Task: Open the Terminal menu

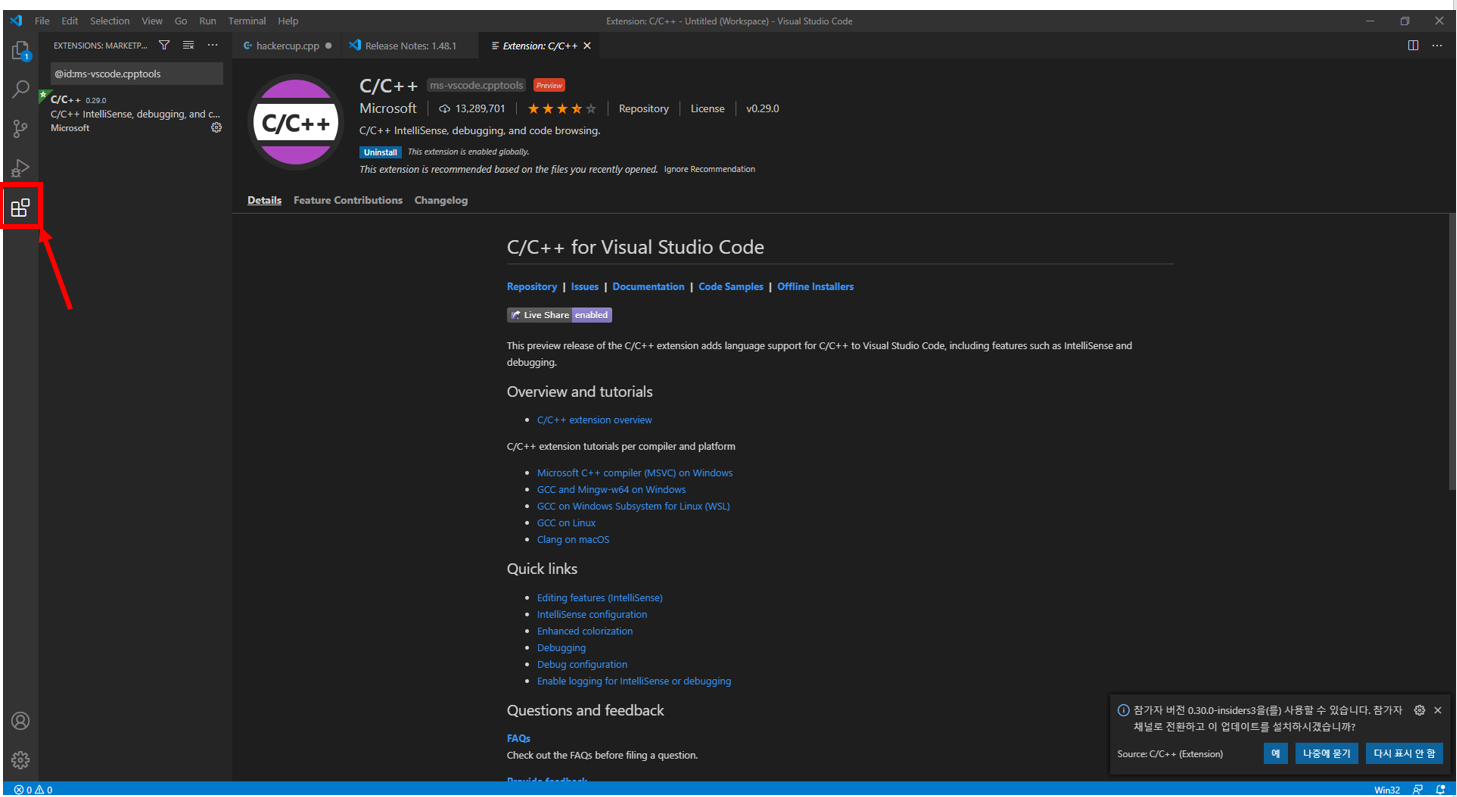Action: tap(247, 21)
